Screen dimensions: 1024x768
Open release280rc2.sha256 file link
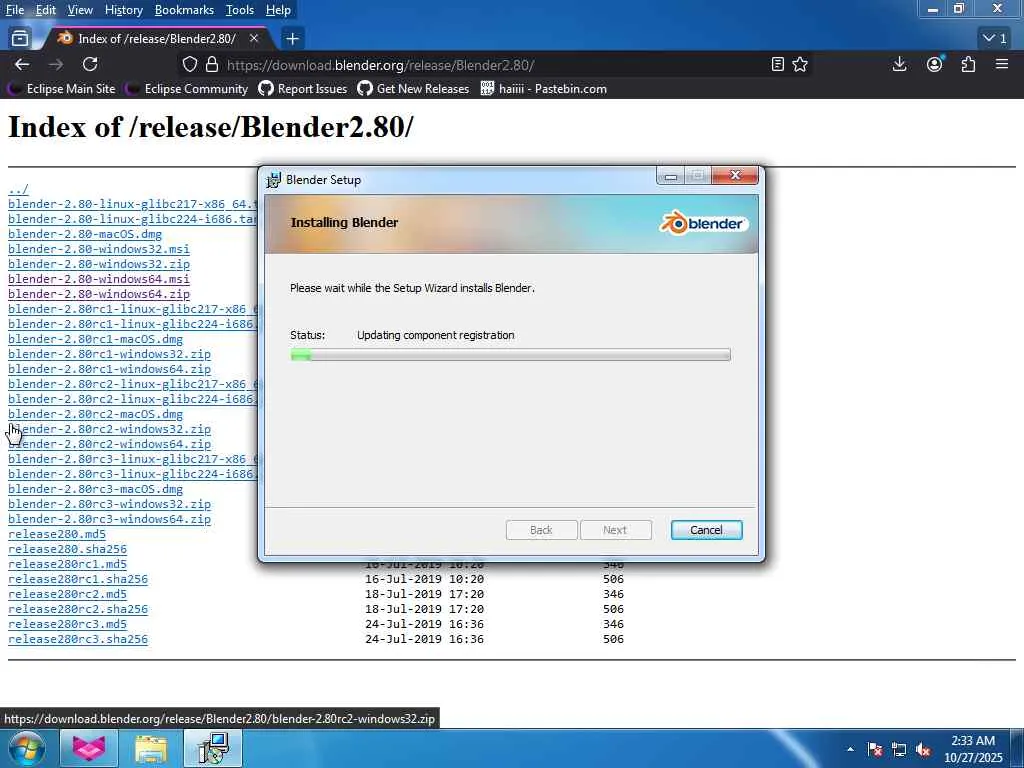point(78,609)
